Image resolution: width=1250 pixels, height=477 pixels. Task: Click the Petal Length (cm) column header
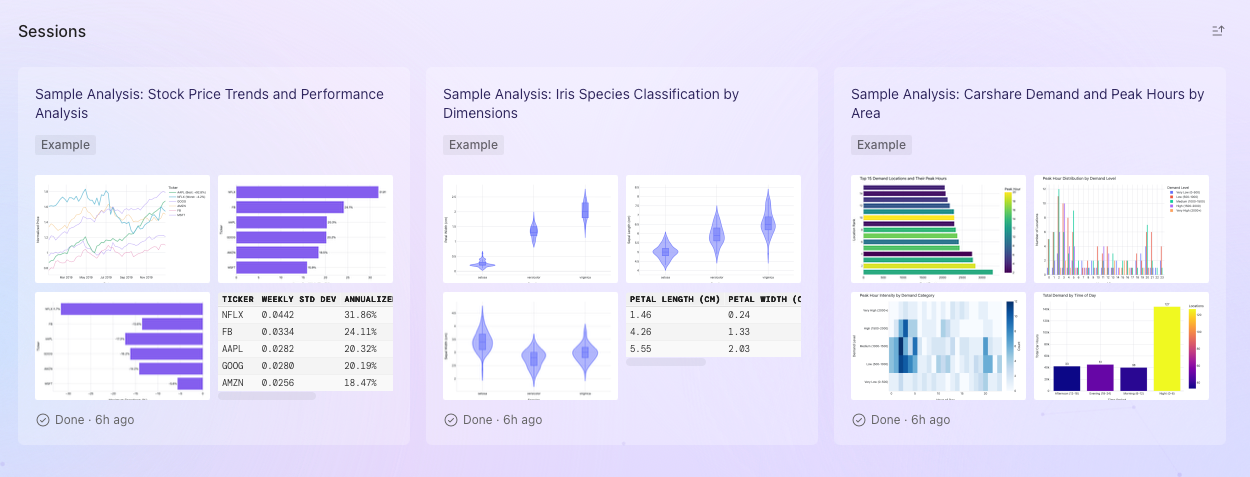coord(674,299)
